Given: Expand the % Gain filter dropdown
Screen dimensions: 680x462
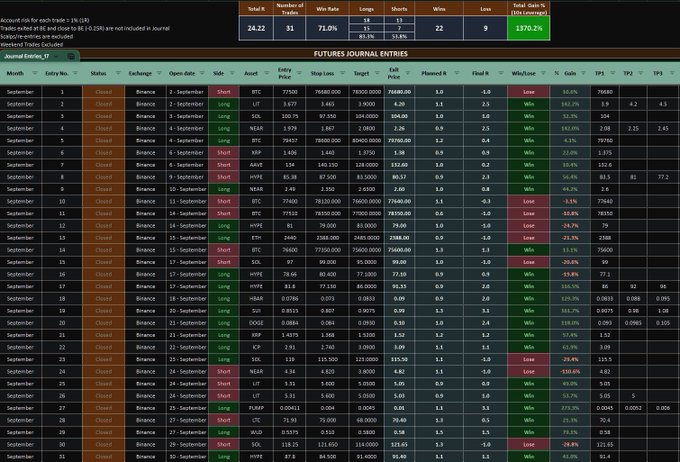Looking at the screenshot, I should point(584,73).
